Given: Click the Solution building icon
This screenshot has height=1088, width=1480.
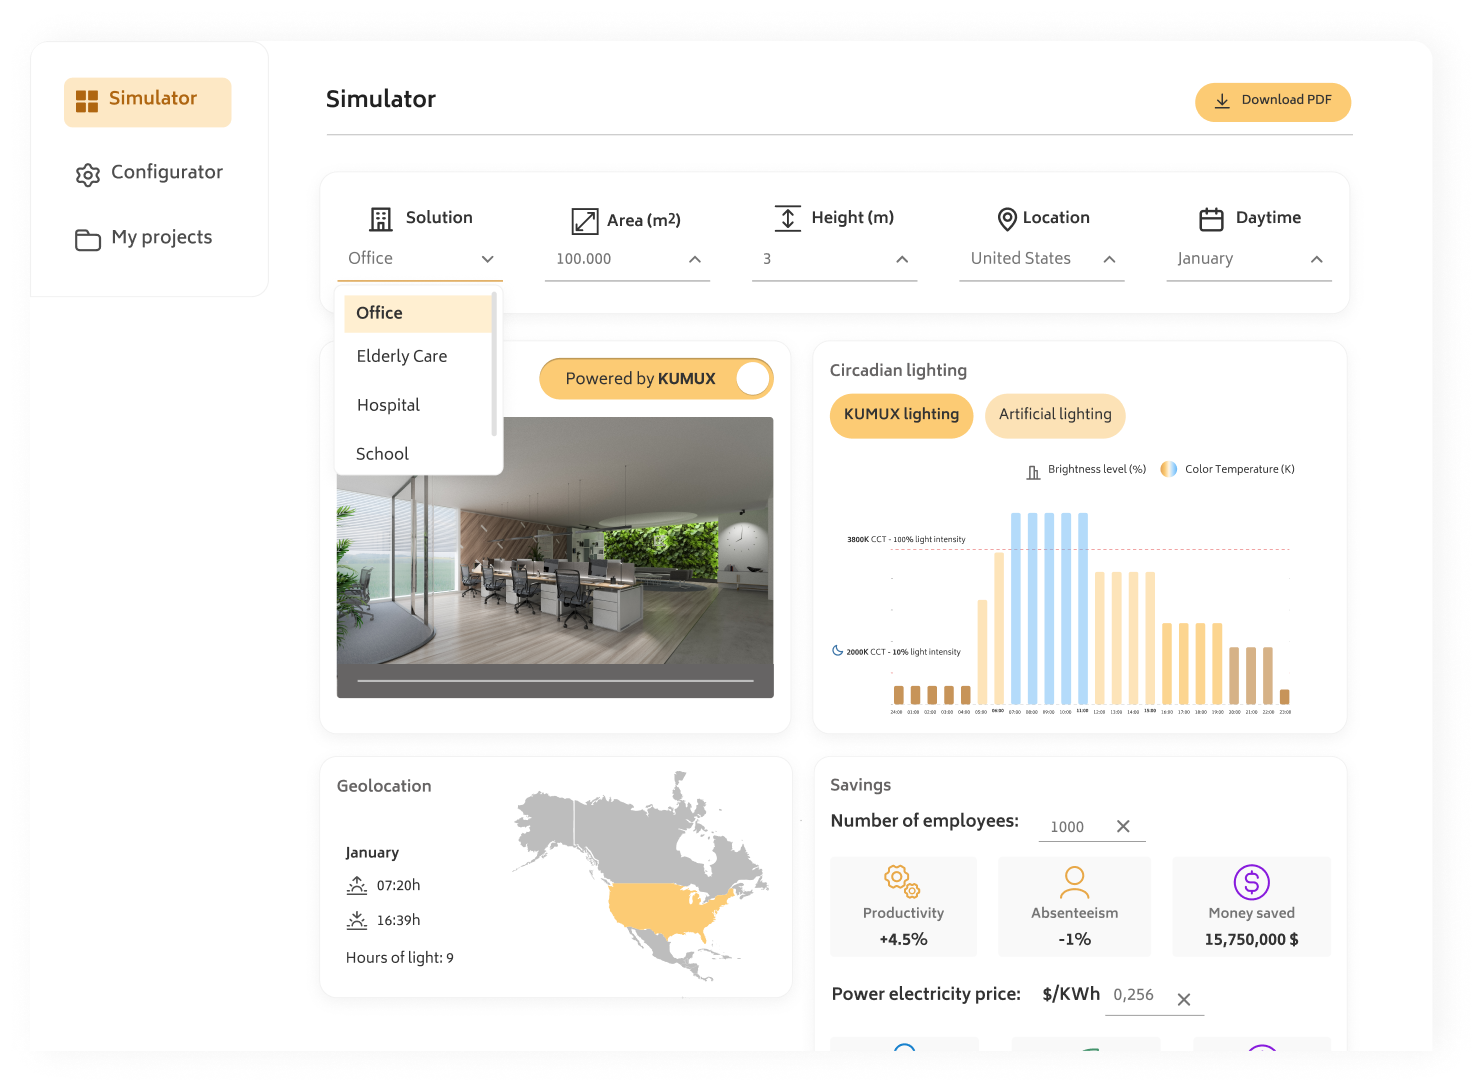Looking at the screenshot, I should [x=381, y=219].
